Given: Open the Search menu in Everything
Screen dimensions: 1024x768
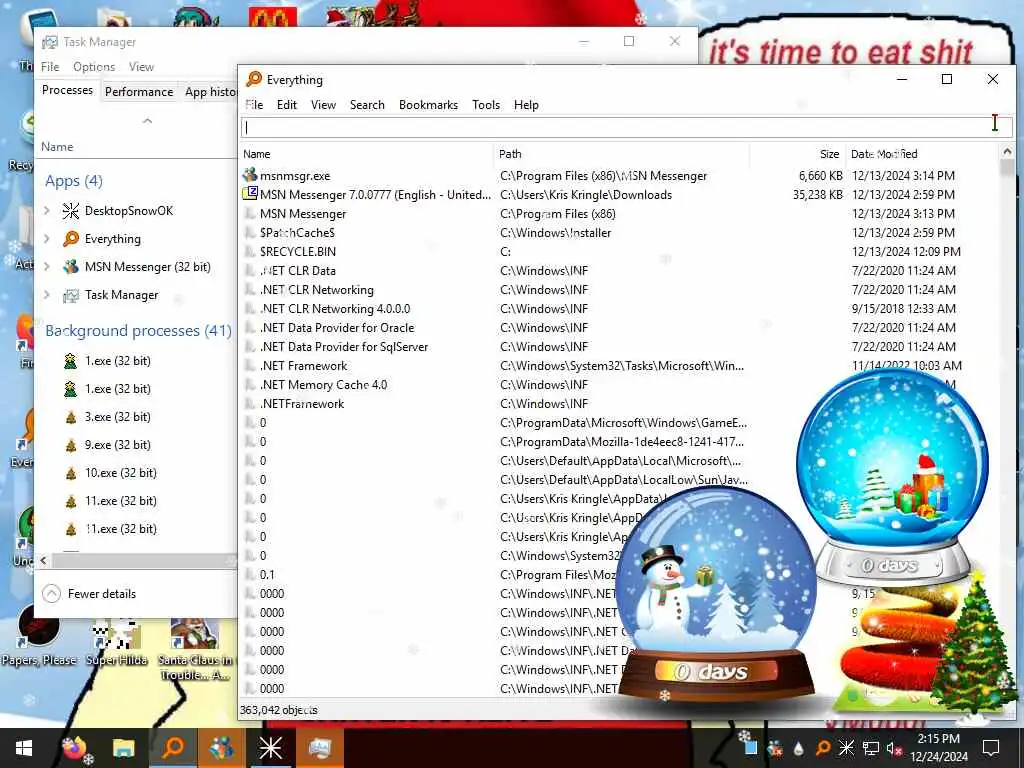Looking at the screenshot, I should (x=367, y=104).
